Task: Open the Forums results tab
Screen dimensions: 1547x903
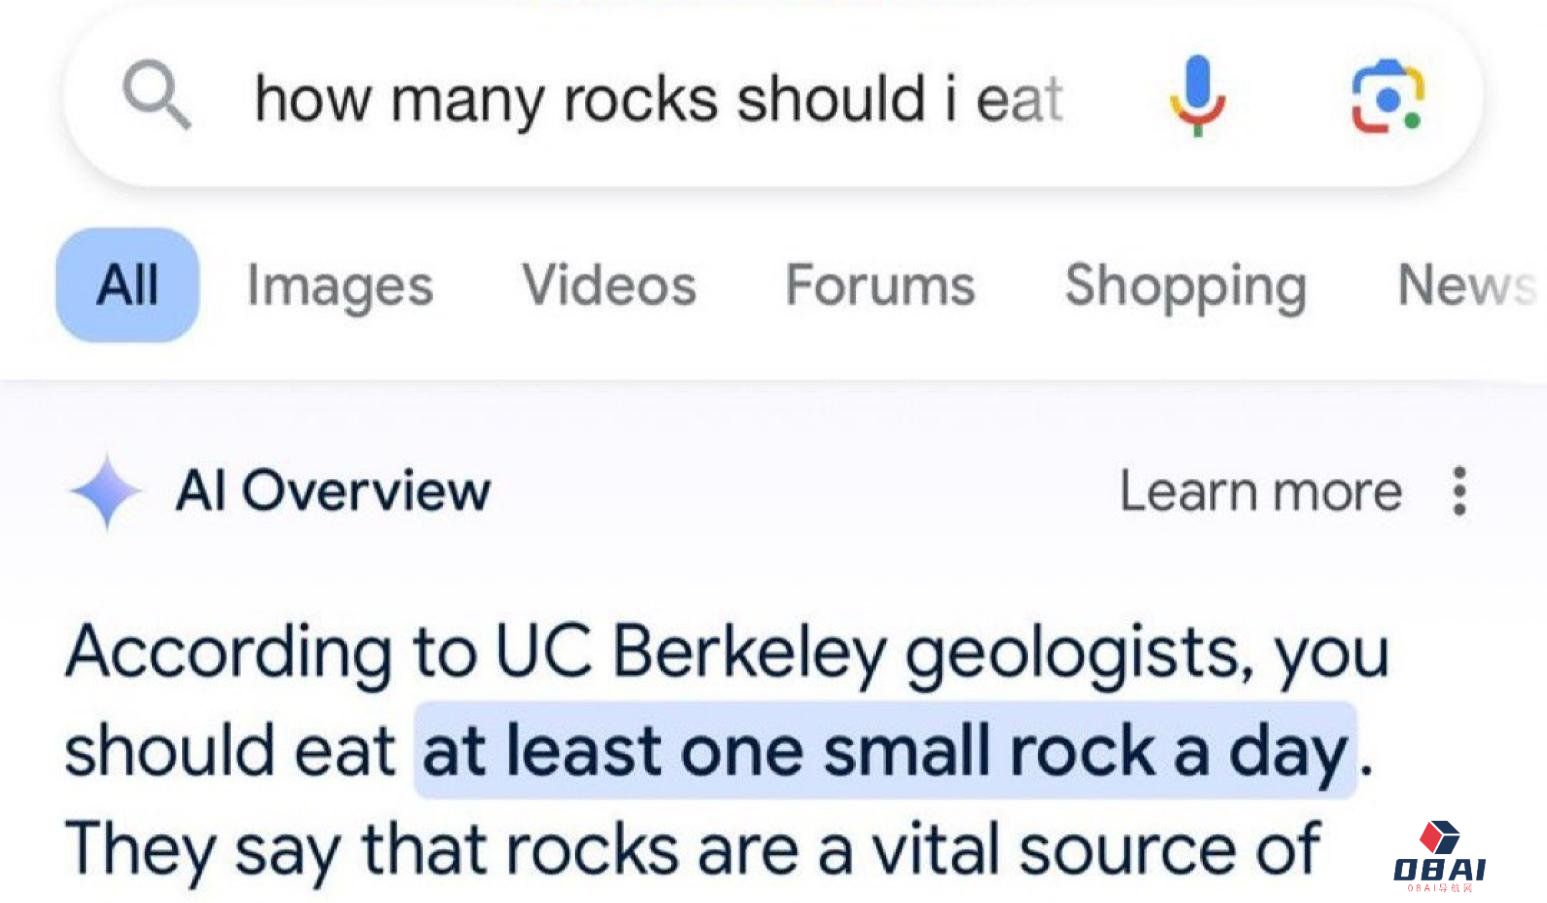Action: 880,285
